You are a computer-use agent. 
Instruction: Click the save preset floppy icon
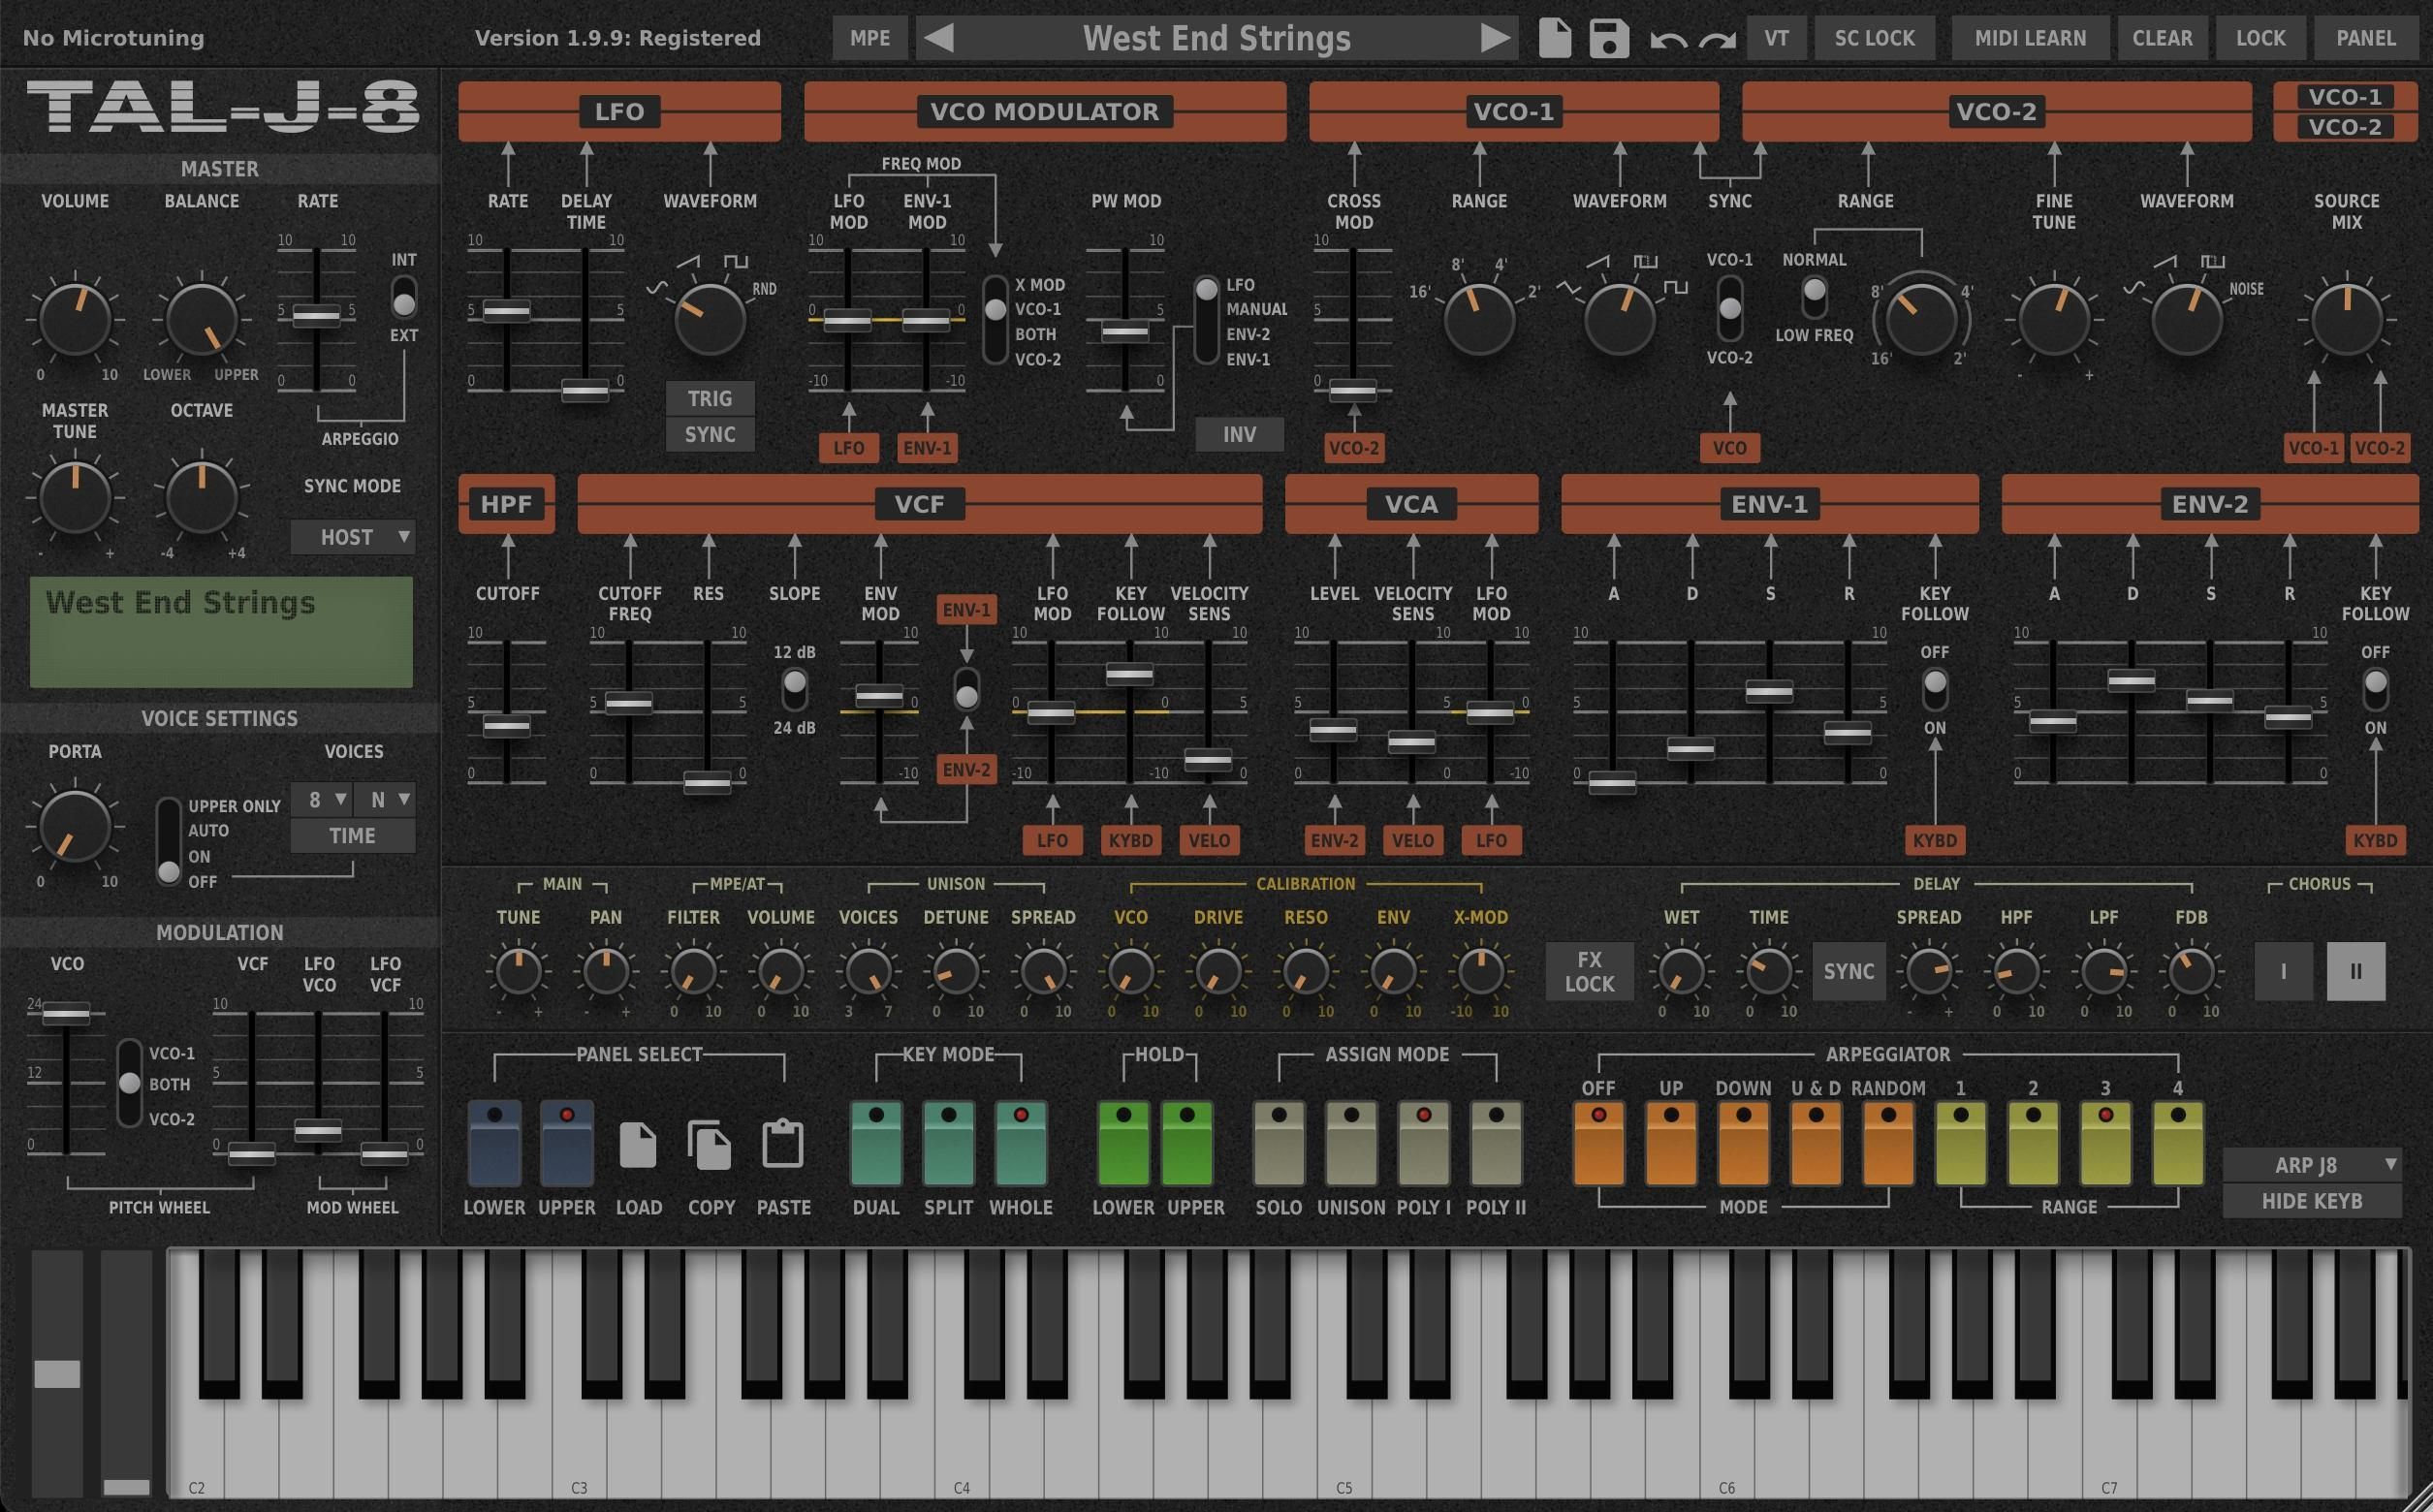point(1609,38)
